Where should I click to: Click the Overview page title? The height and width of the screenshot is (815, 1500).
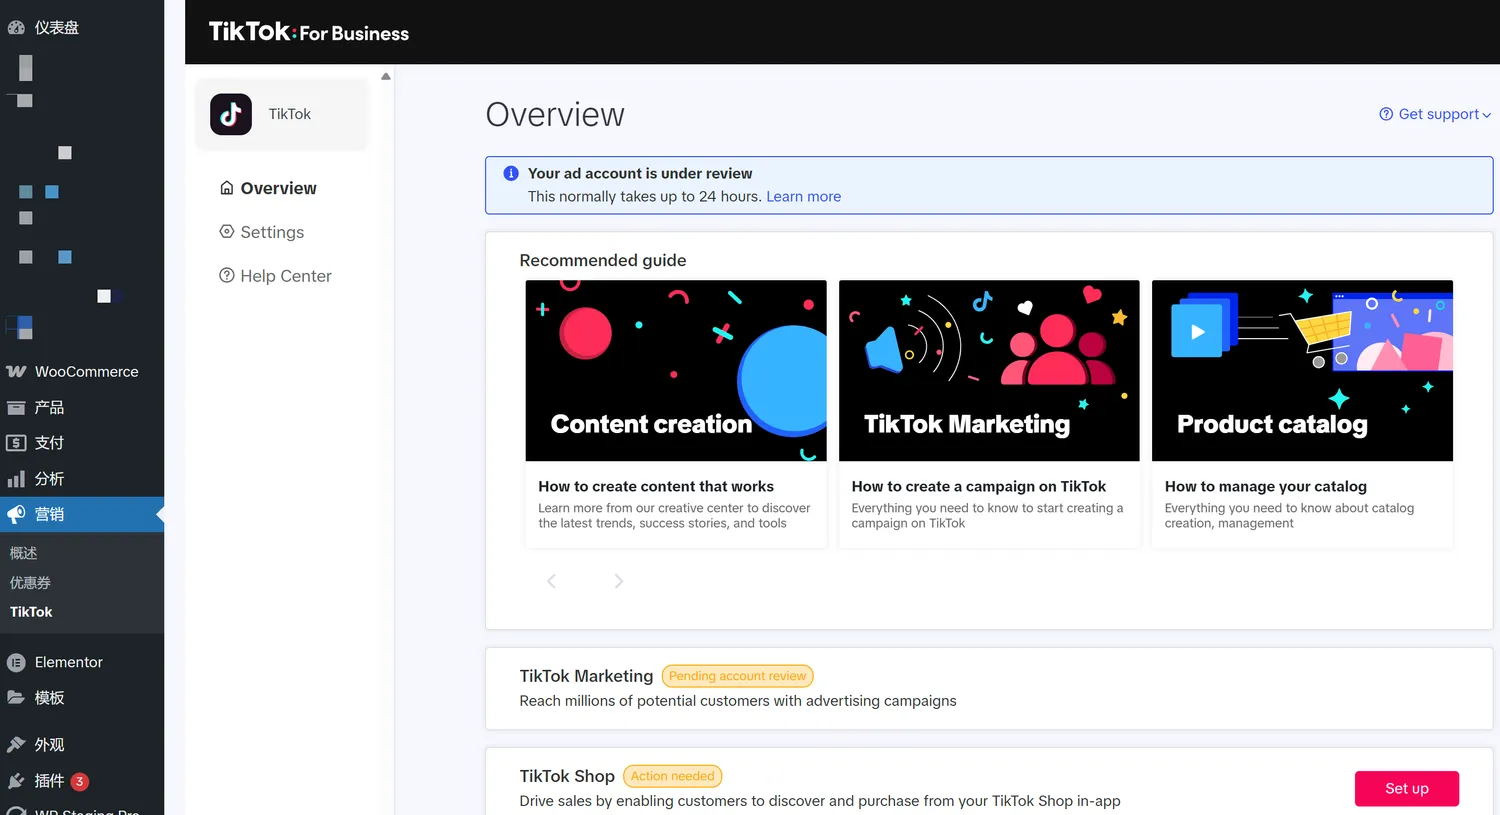coord(555,114)
